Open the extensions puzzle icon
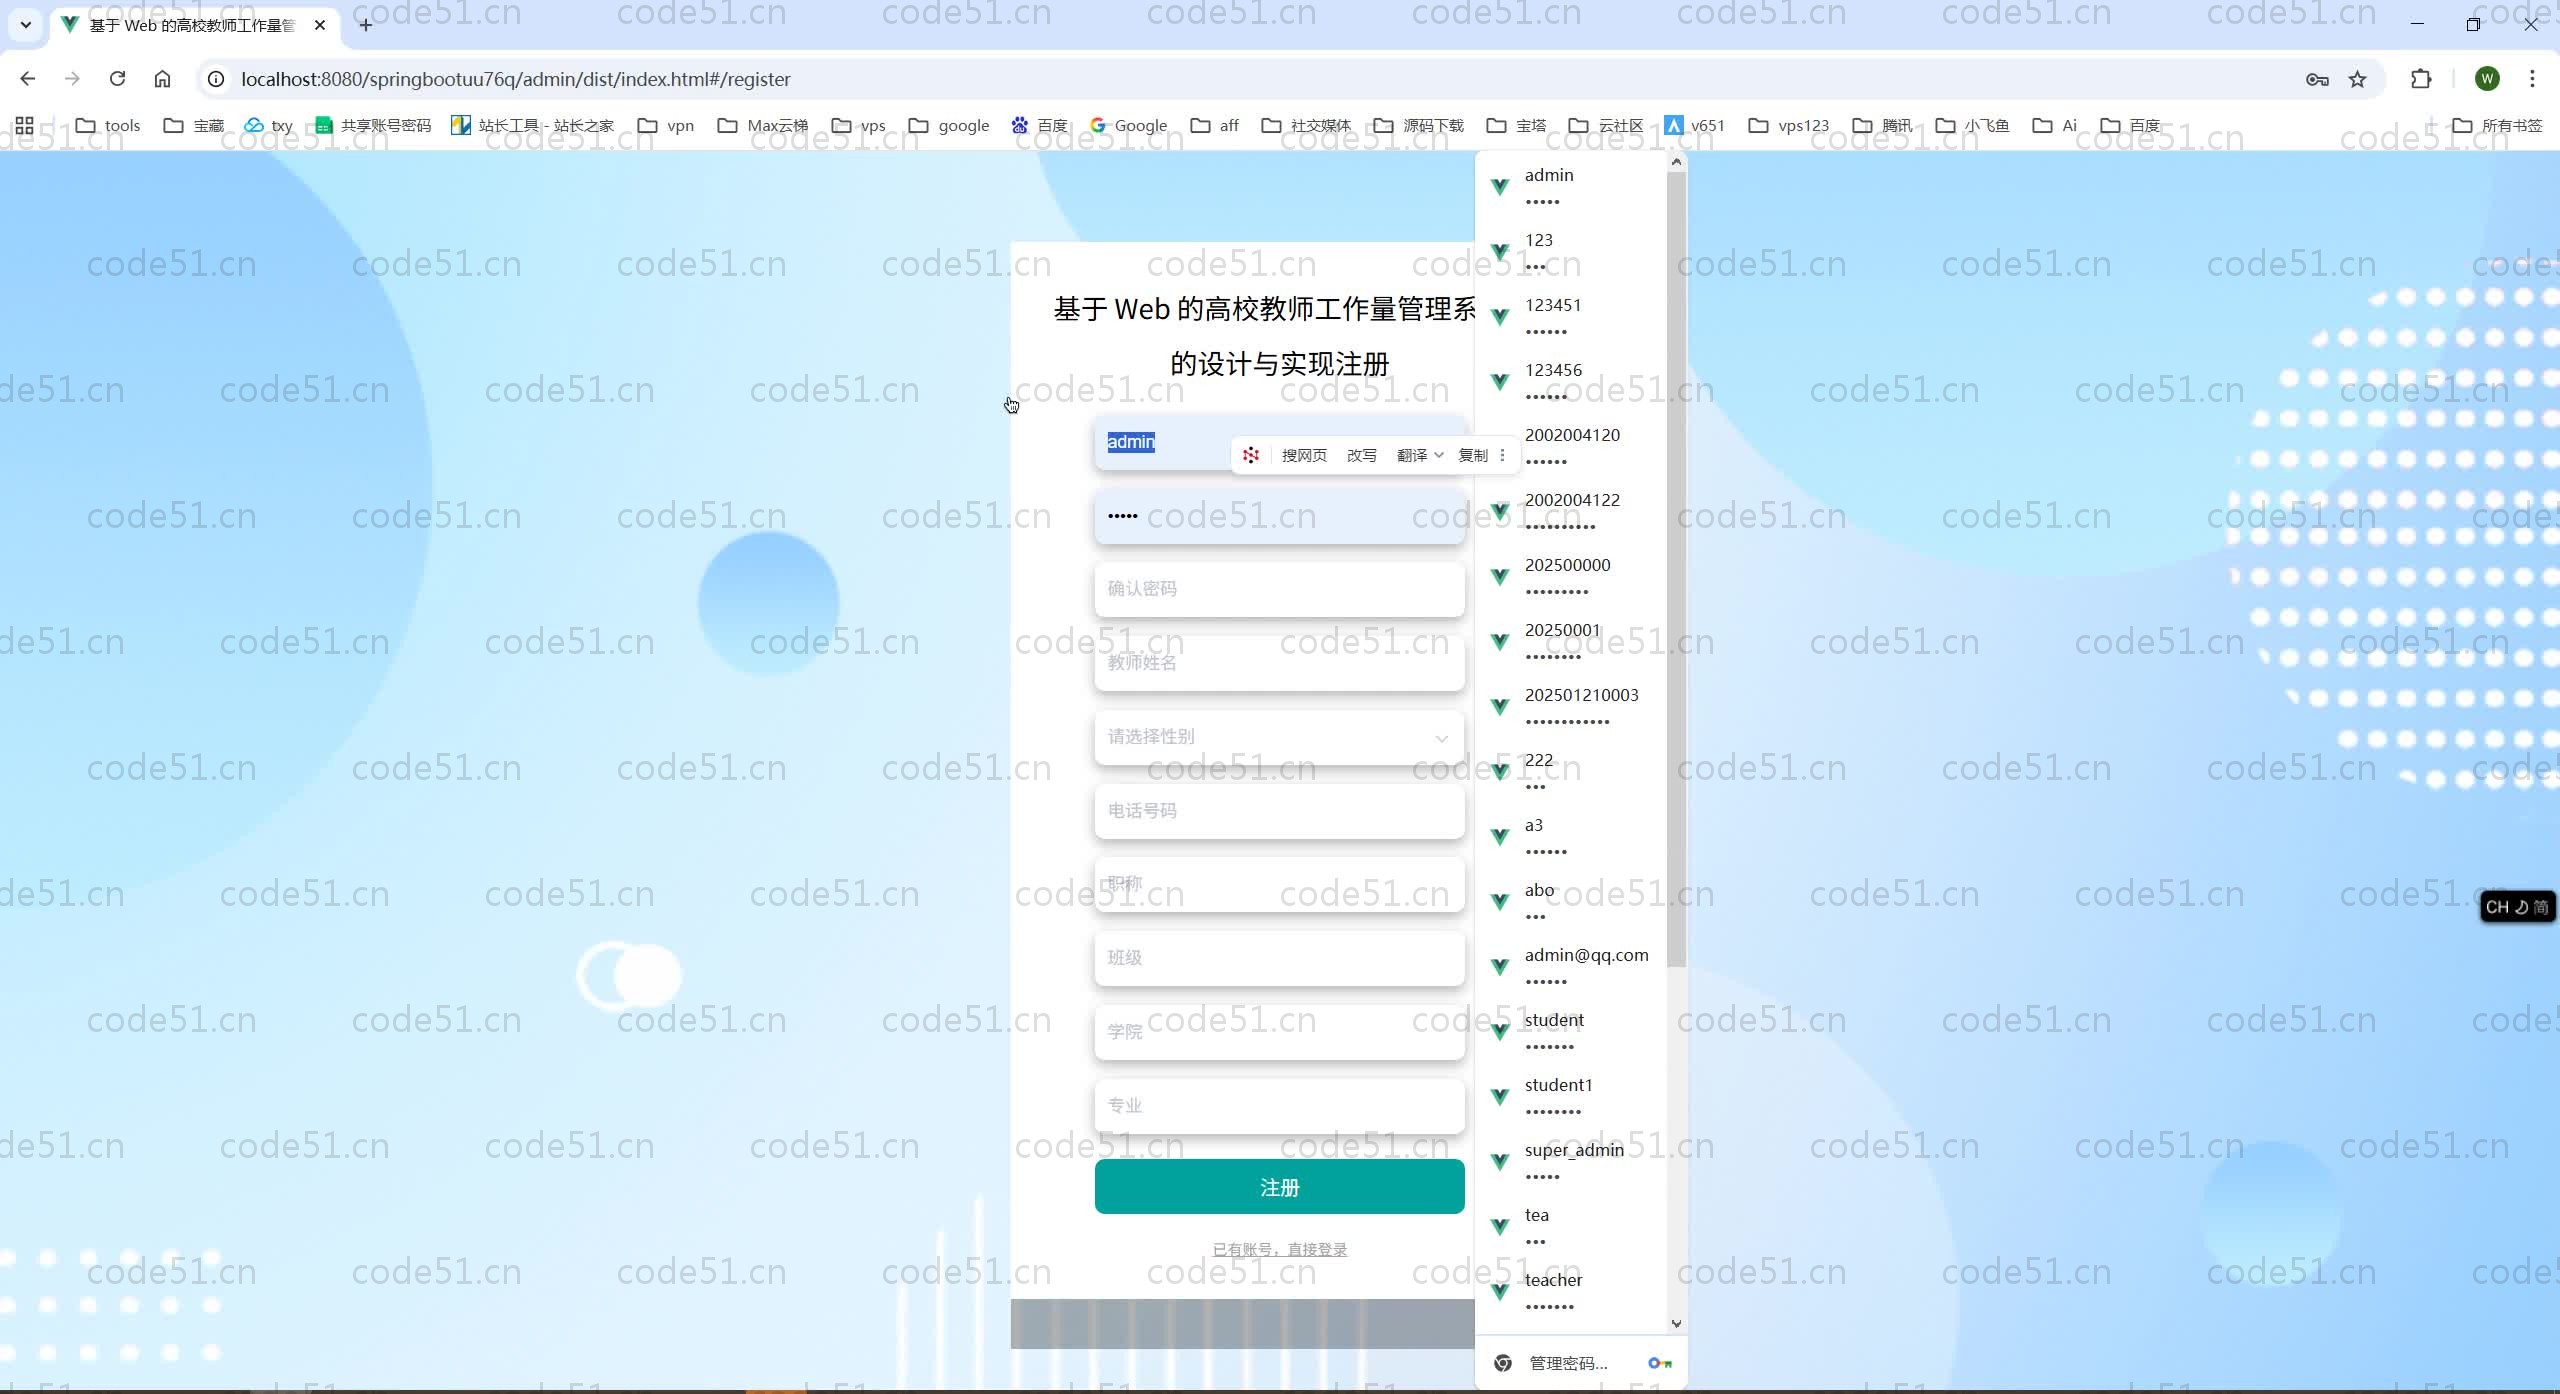This screenshot has width=2560, height=1394. 2421,79
